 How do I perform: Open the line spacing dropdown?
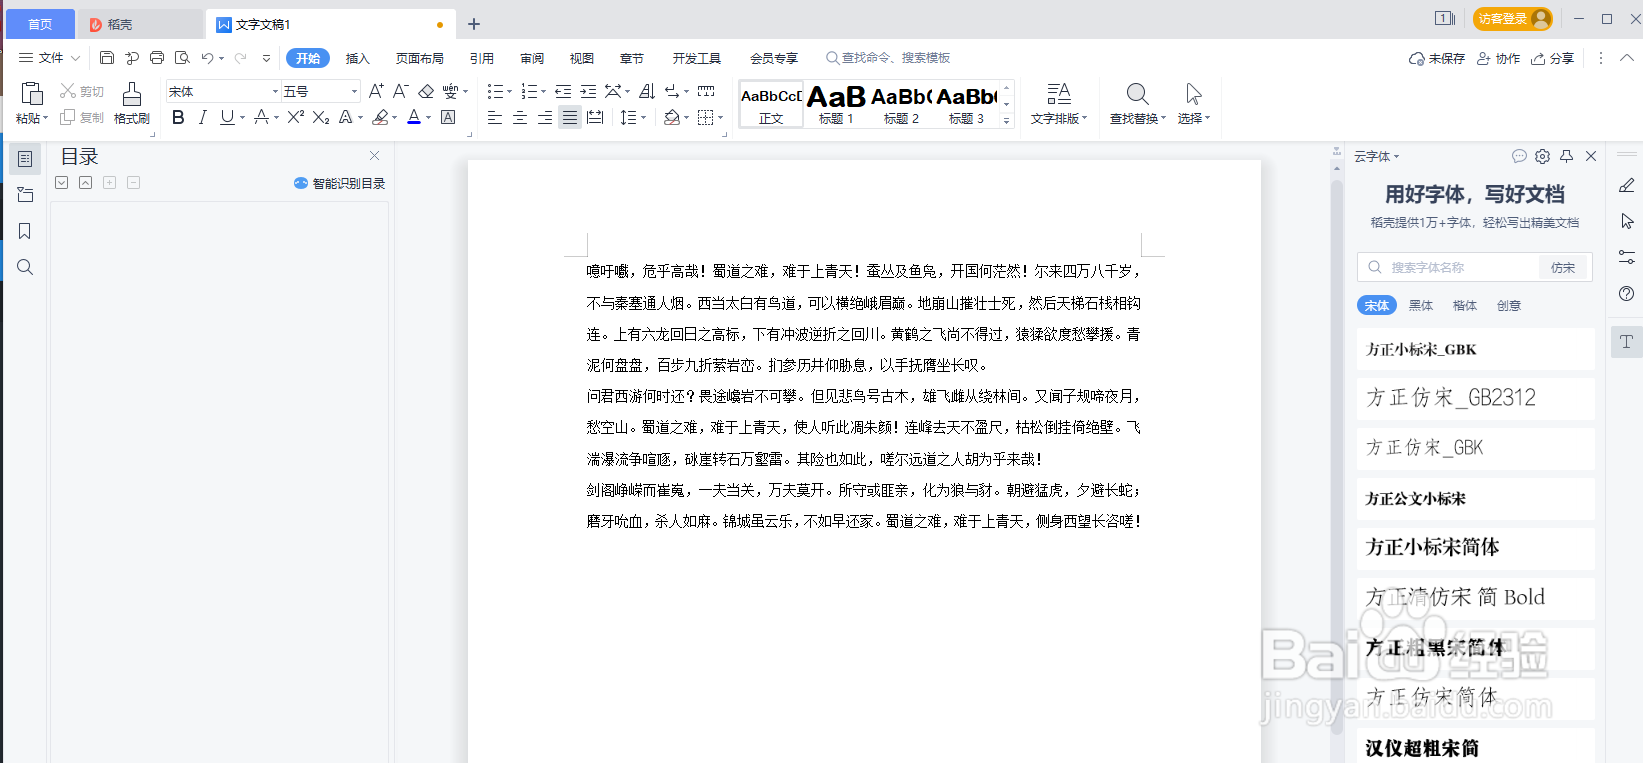643,117
